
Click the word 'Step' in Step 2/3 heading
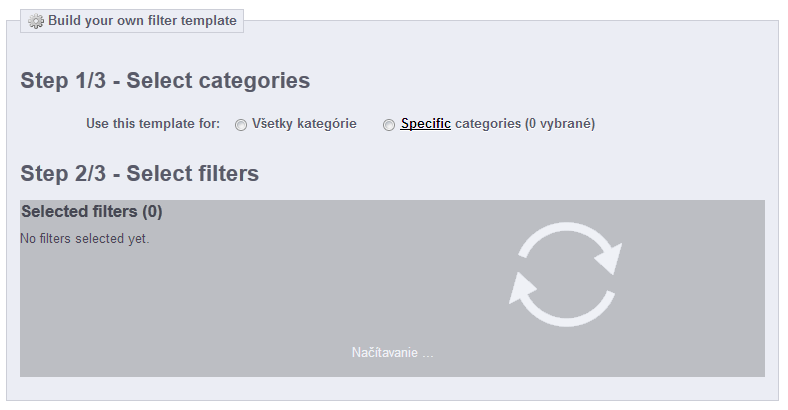[44, 174]
